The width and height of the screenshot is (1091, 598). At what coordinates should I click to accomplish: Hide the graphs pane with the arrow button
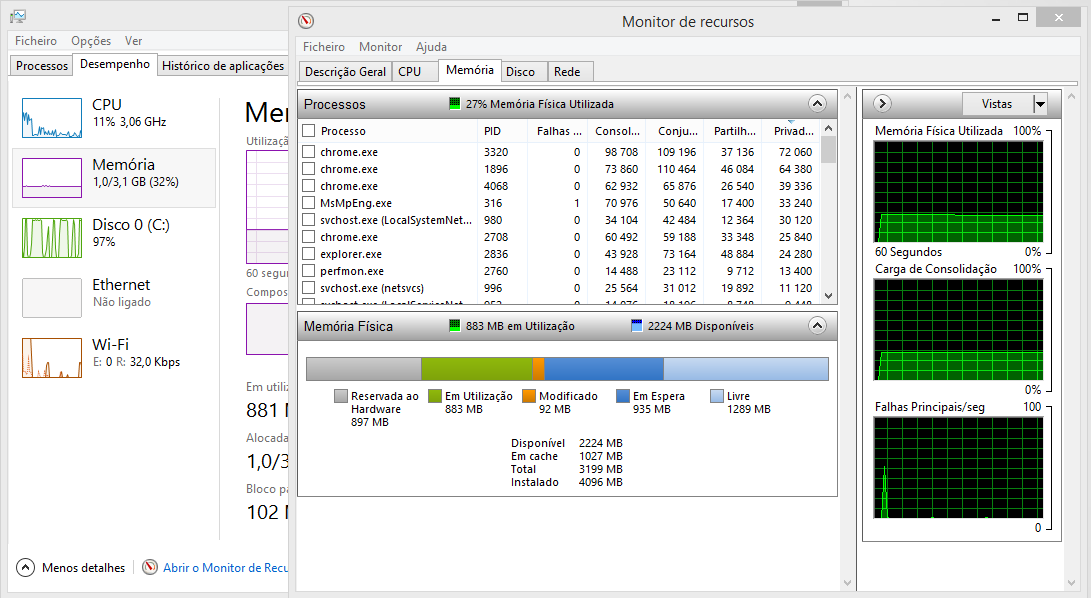(x=882, y=104)
